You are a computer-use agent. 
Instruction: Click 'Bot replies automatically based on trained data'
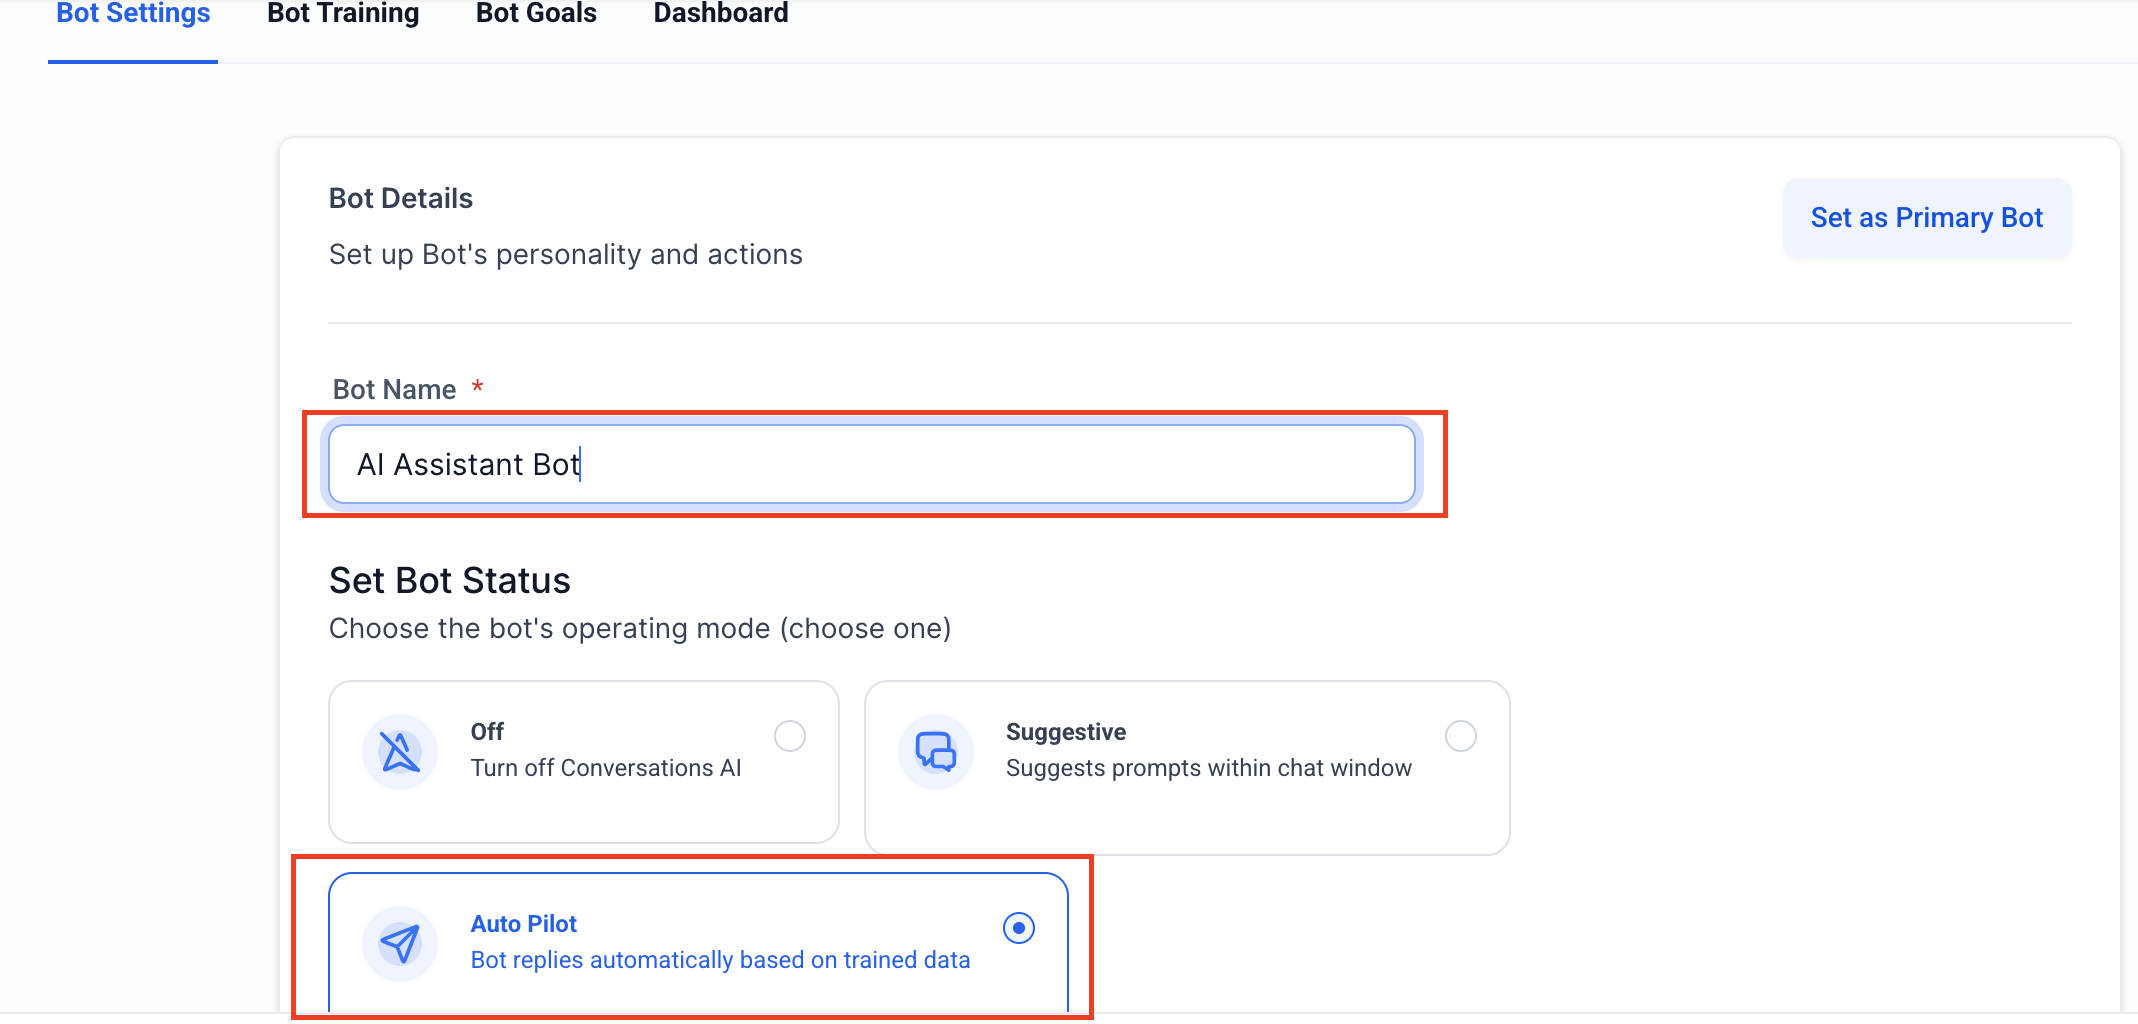pyautogui.click(x=720, y=960)
